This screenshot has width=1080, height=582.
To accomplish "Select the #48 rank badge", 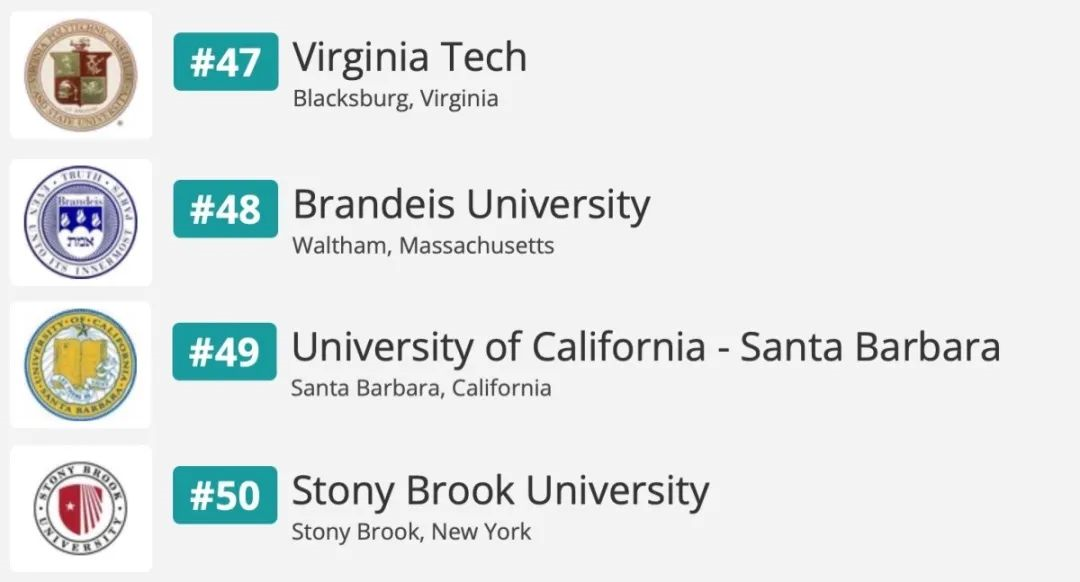I will [225, 209].
